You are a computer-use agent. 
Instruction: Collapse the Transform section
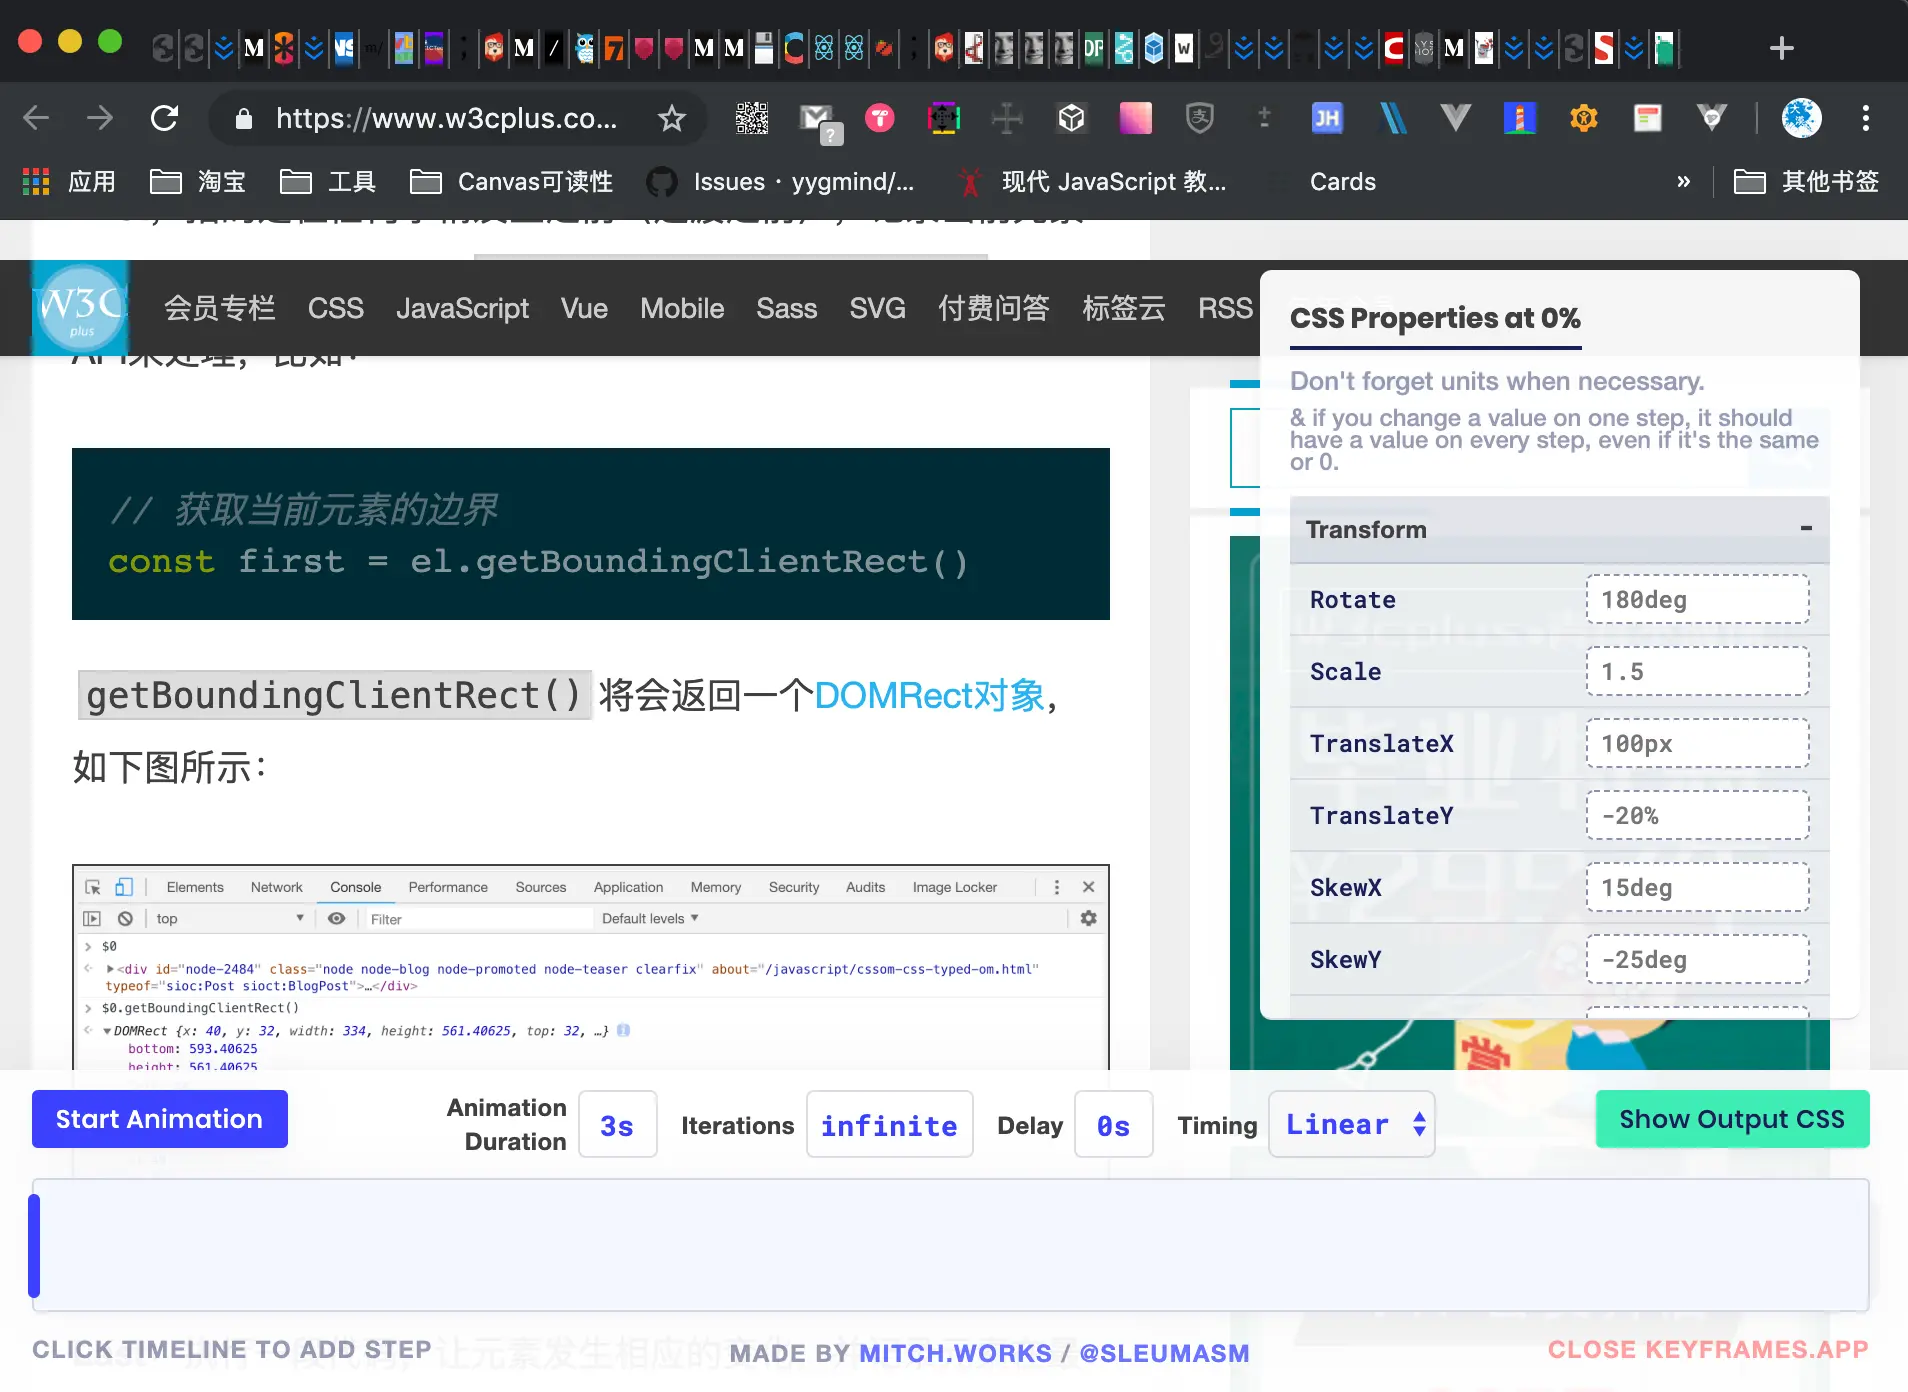1806,528
